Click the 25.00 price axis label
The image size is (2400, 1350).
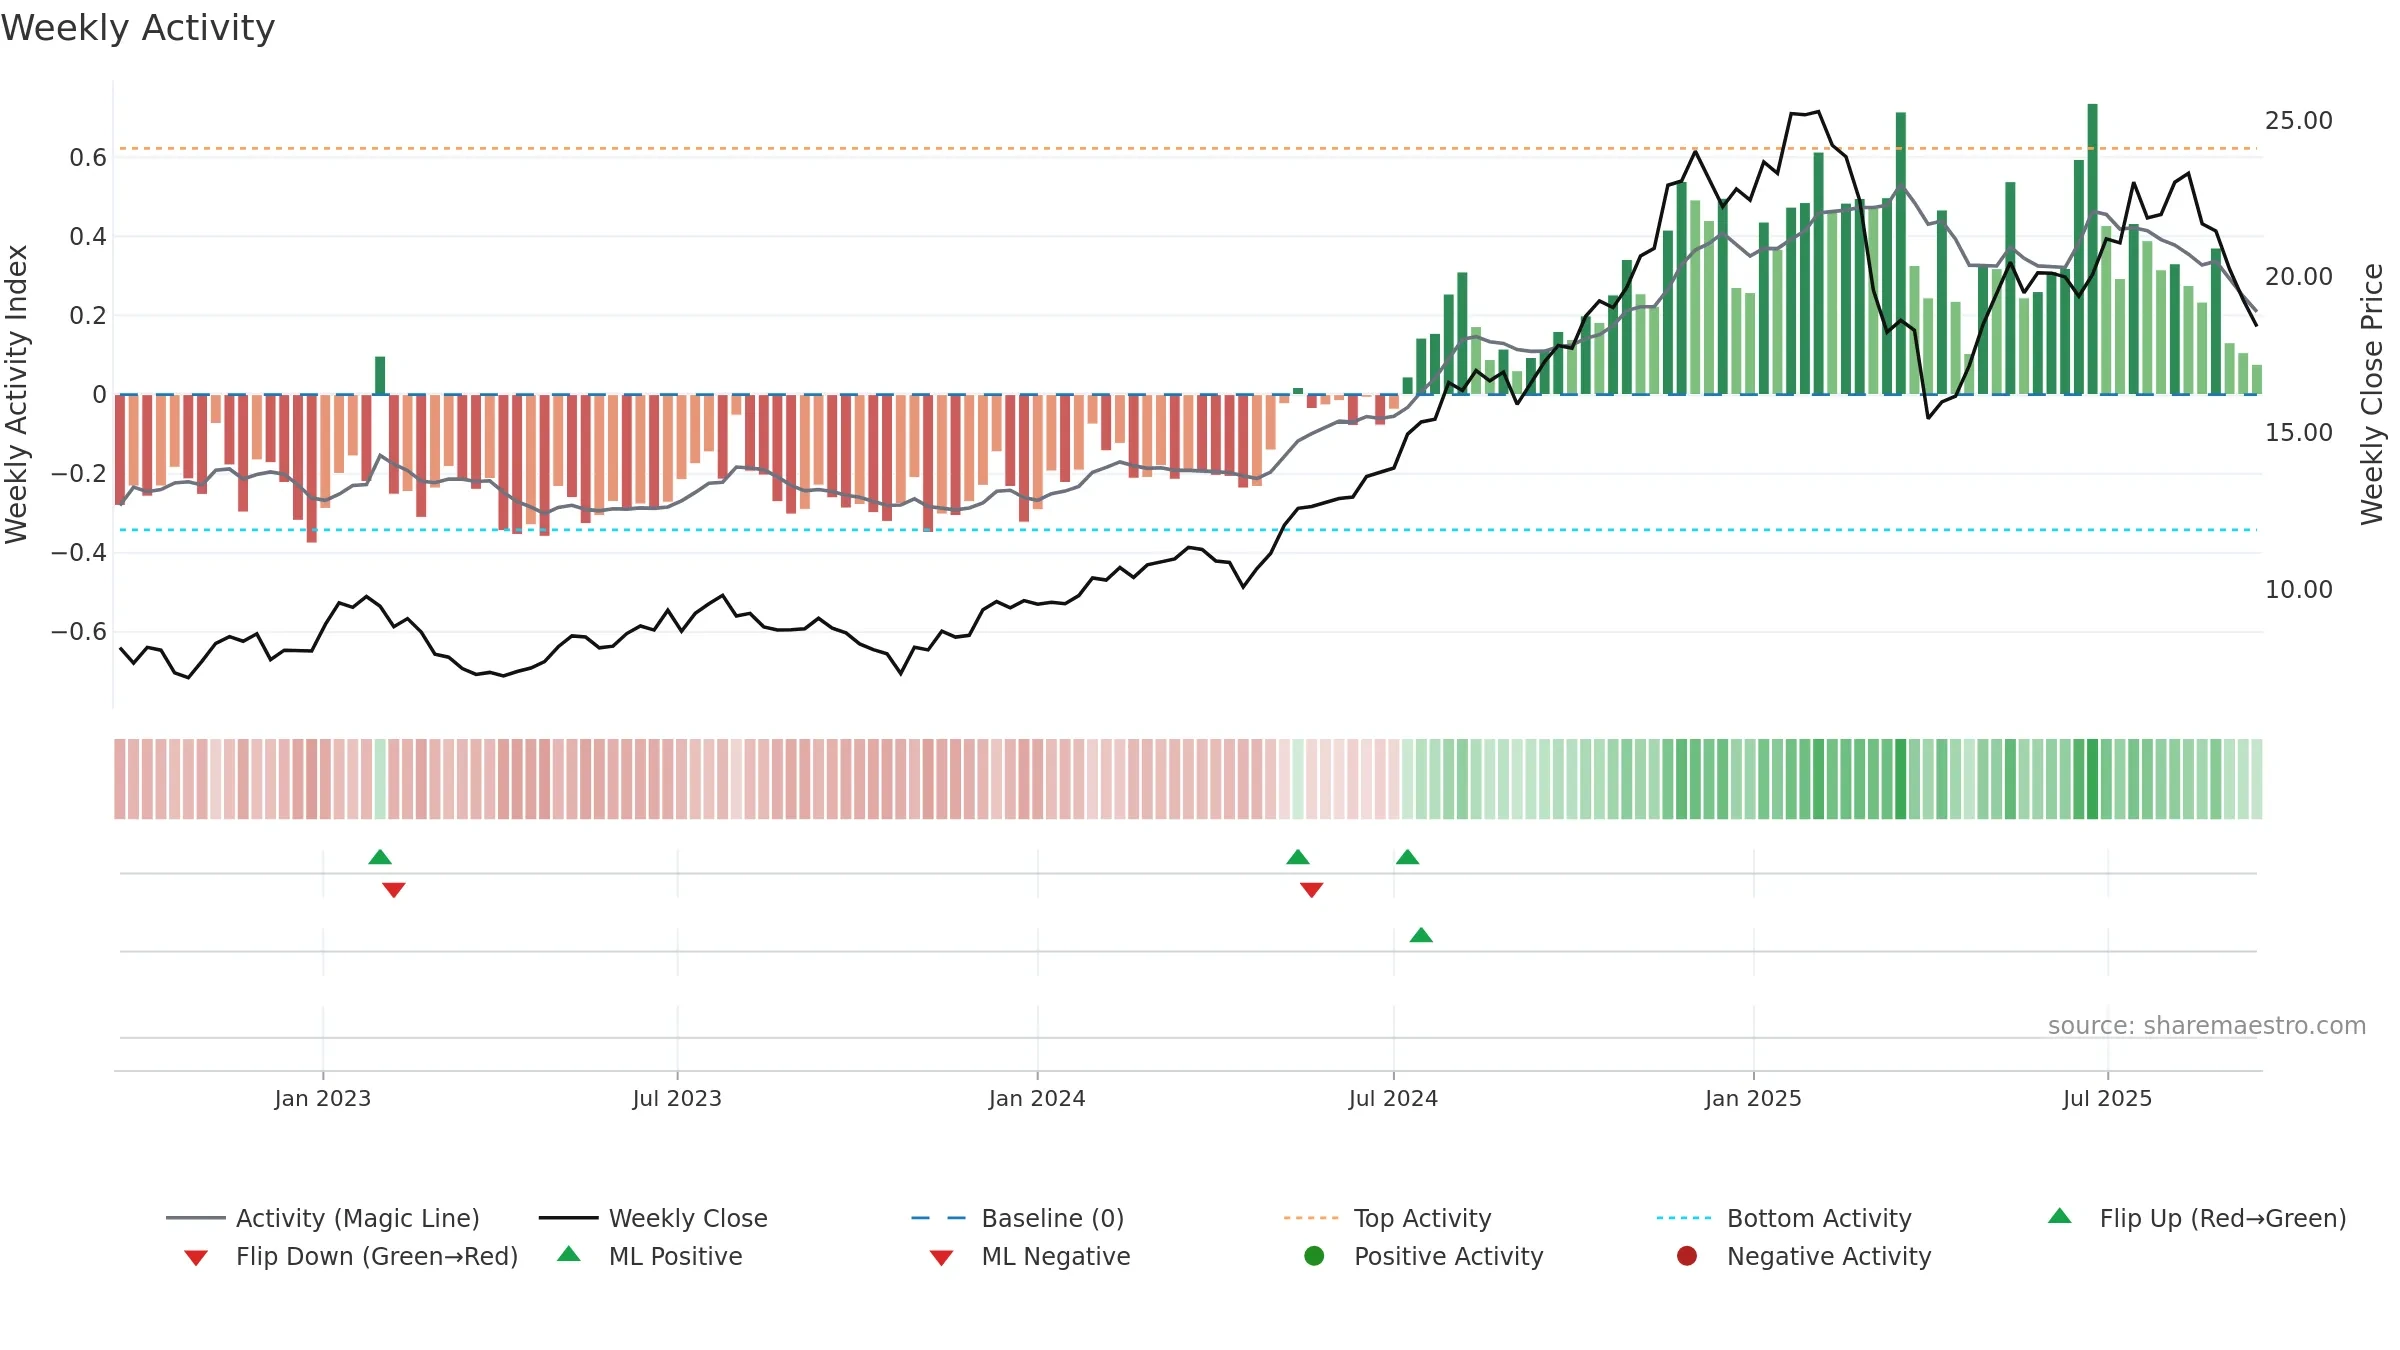(2299, 120)
